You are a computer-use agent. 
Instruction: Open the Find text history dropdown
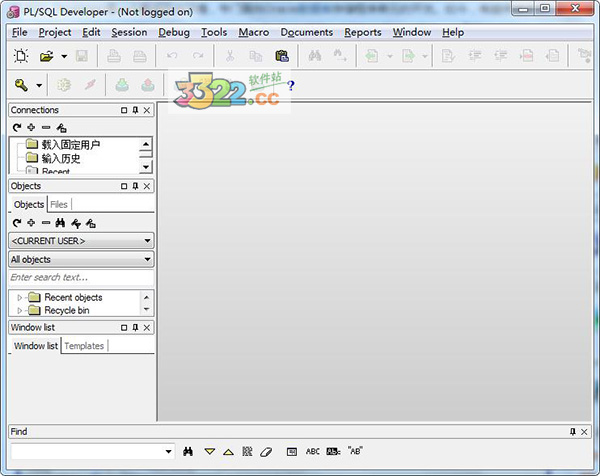click(168, 452)
